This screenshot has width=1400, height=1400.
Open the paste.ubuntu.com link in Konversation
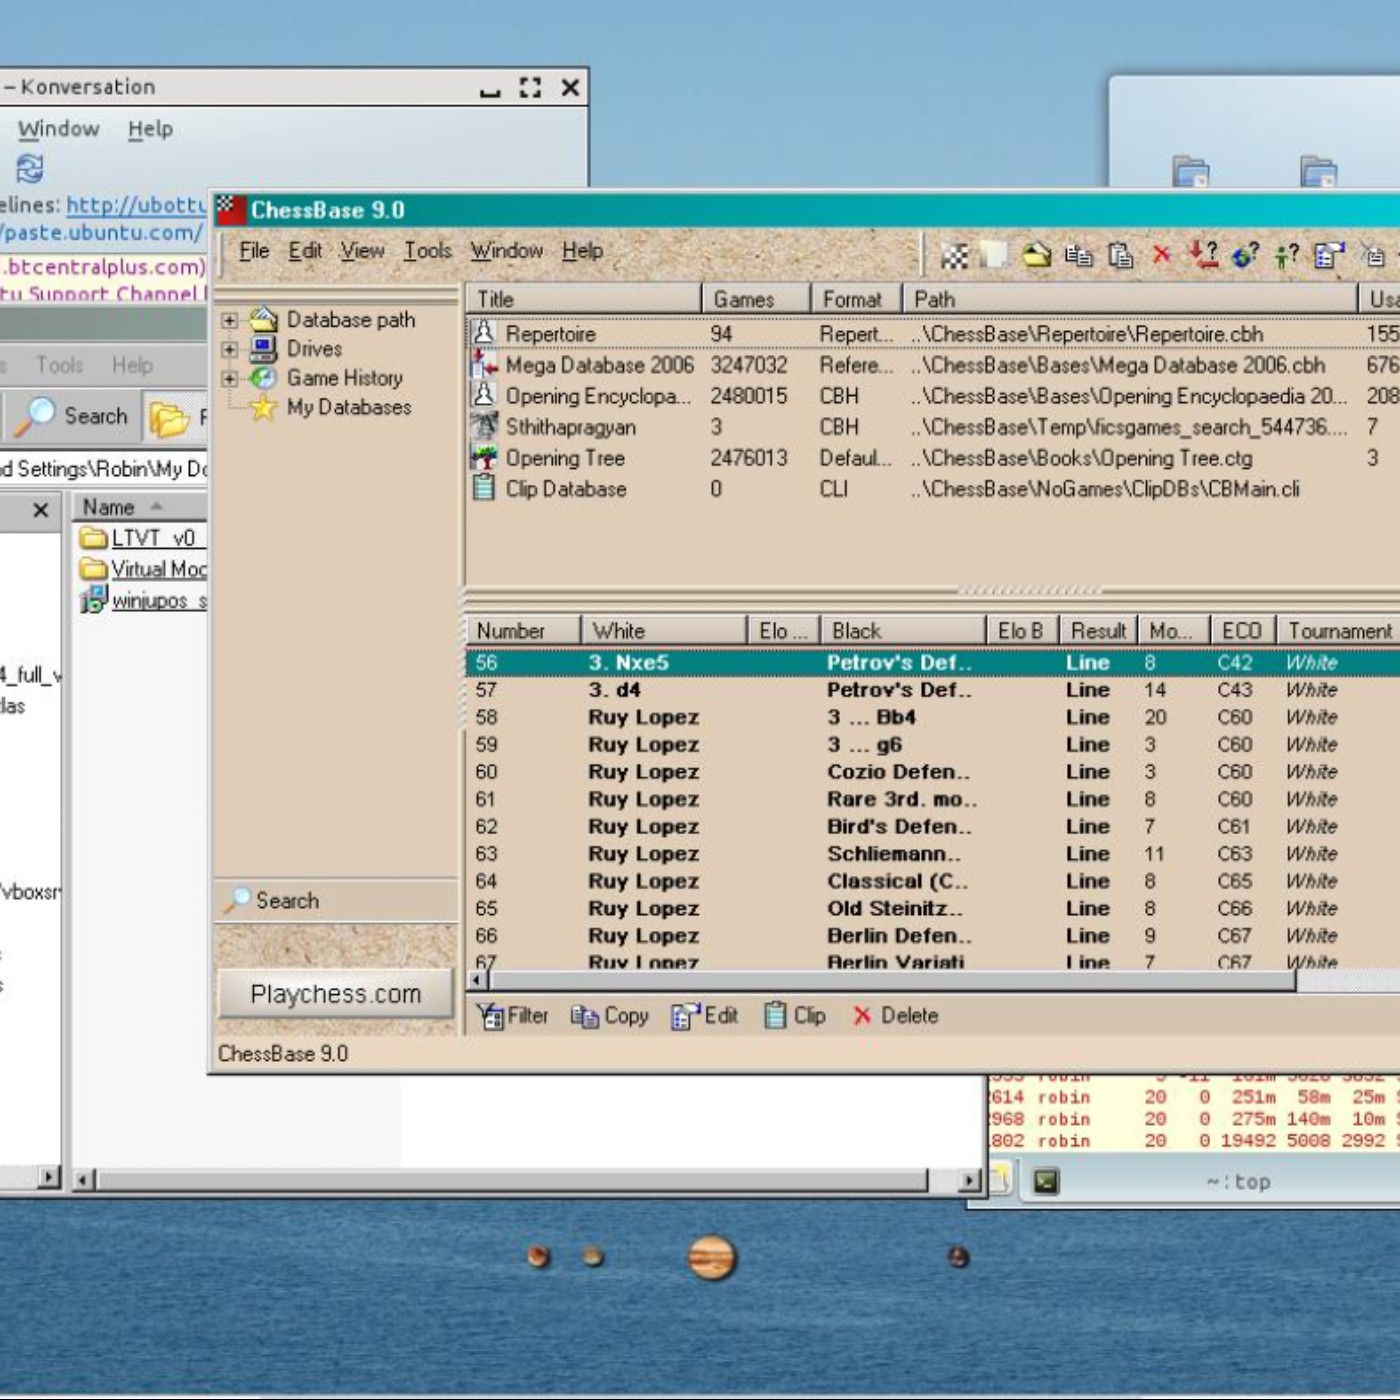click(x=101, y=233)
